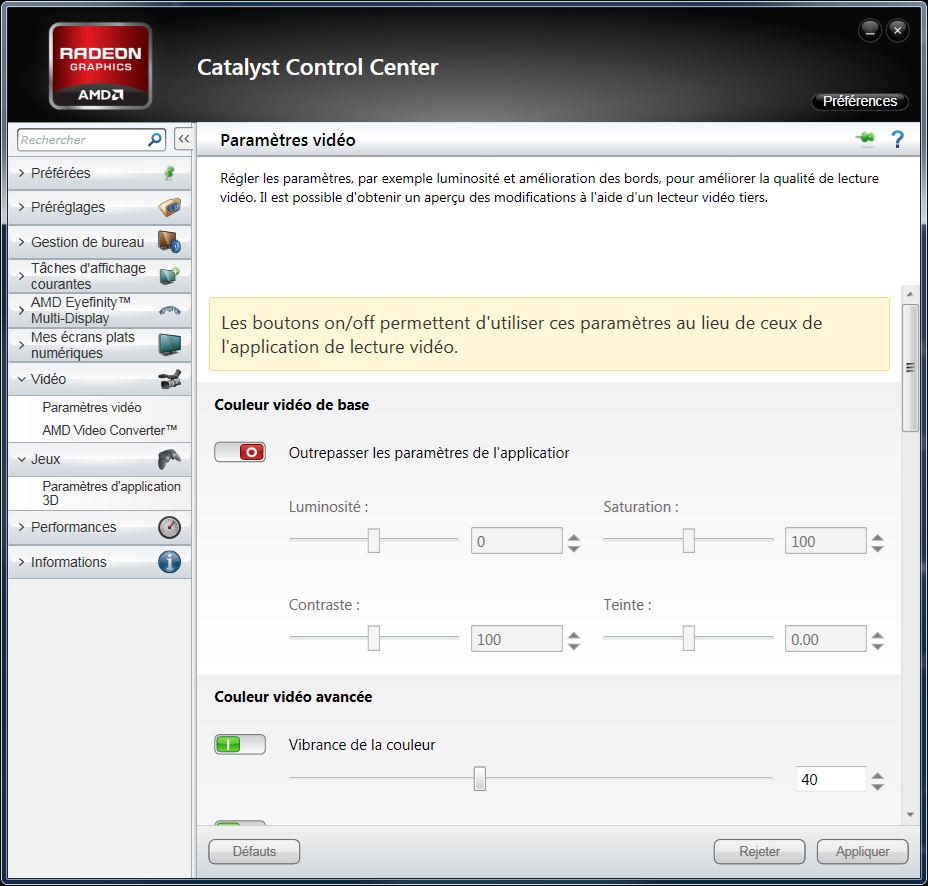
Task: Toggle the Vibrance de la couleur switch
Action: 240,744
